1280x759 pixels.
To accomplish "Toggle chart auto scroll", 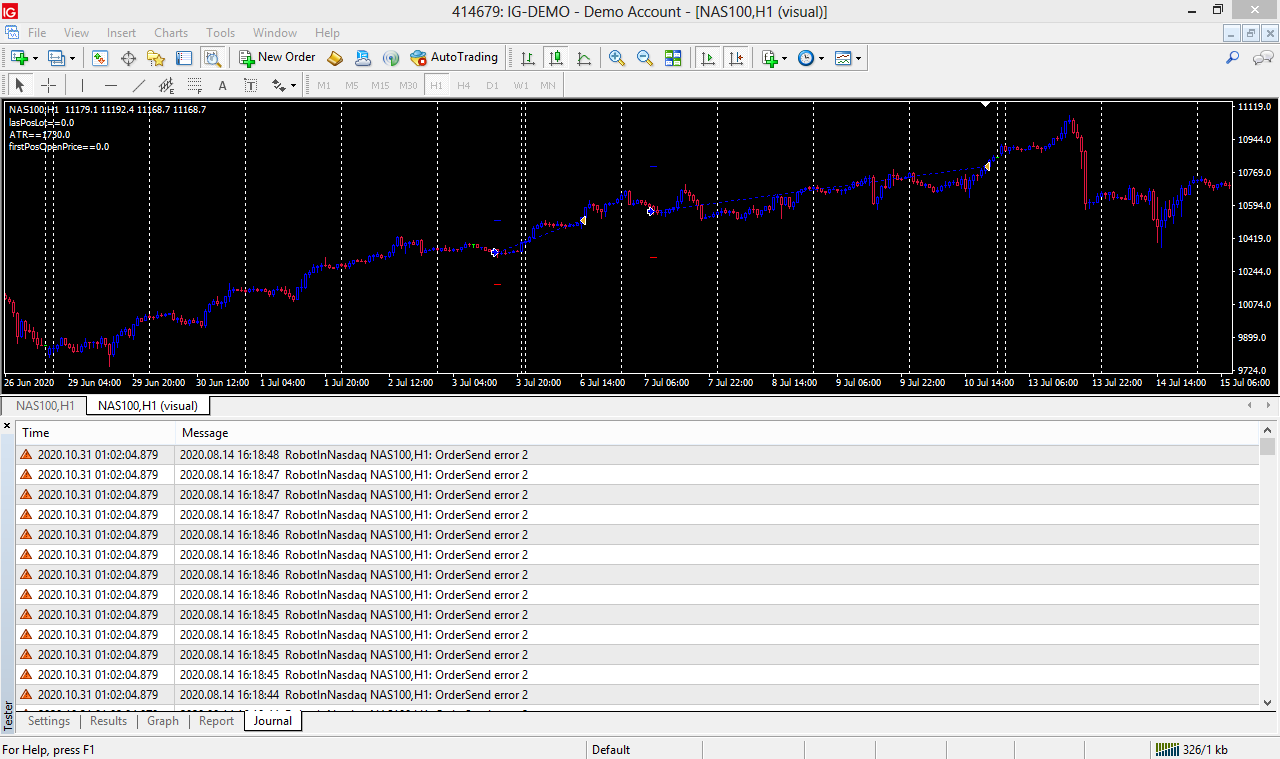I will coord(708,58).
